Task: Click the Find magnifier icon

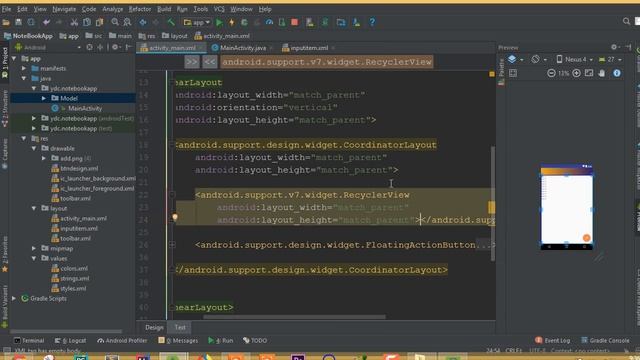Action: click(x=115, y=22)
